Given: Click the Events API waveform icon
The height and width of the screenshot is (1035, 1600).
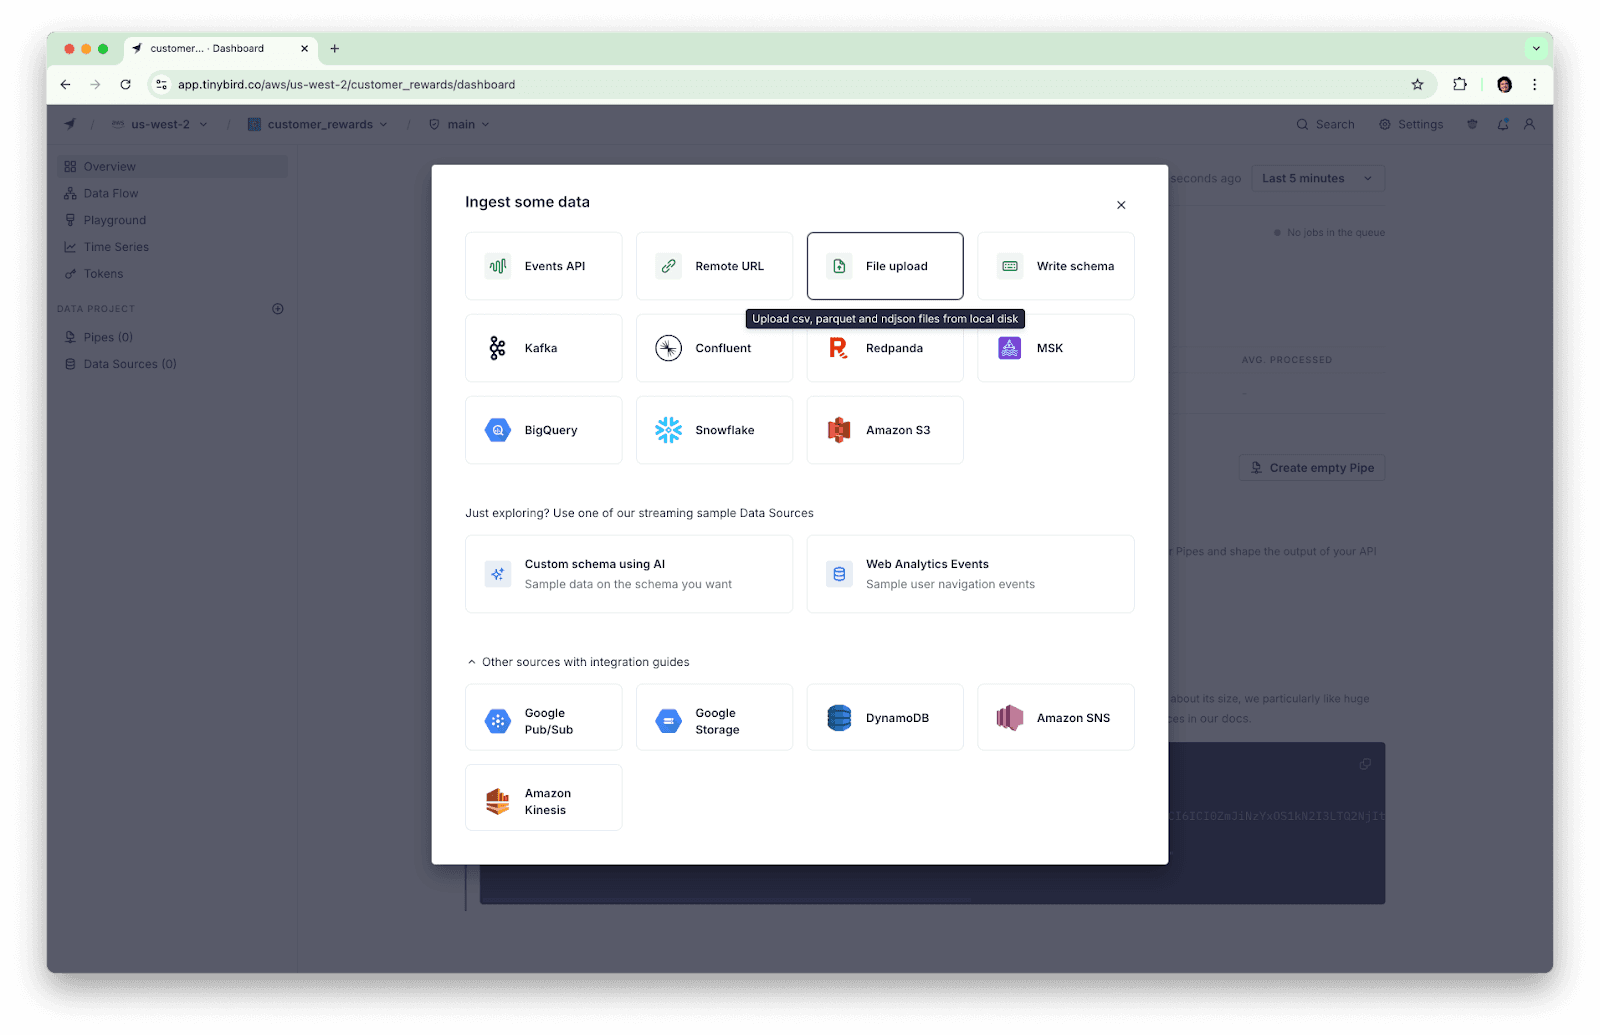Looking at the screenshot, I should click(x=497, y=266).
